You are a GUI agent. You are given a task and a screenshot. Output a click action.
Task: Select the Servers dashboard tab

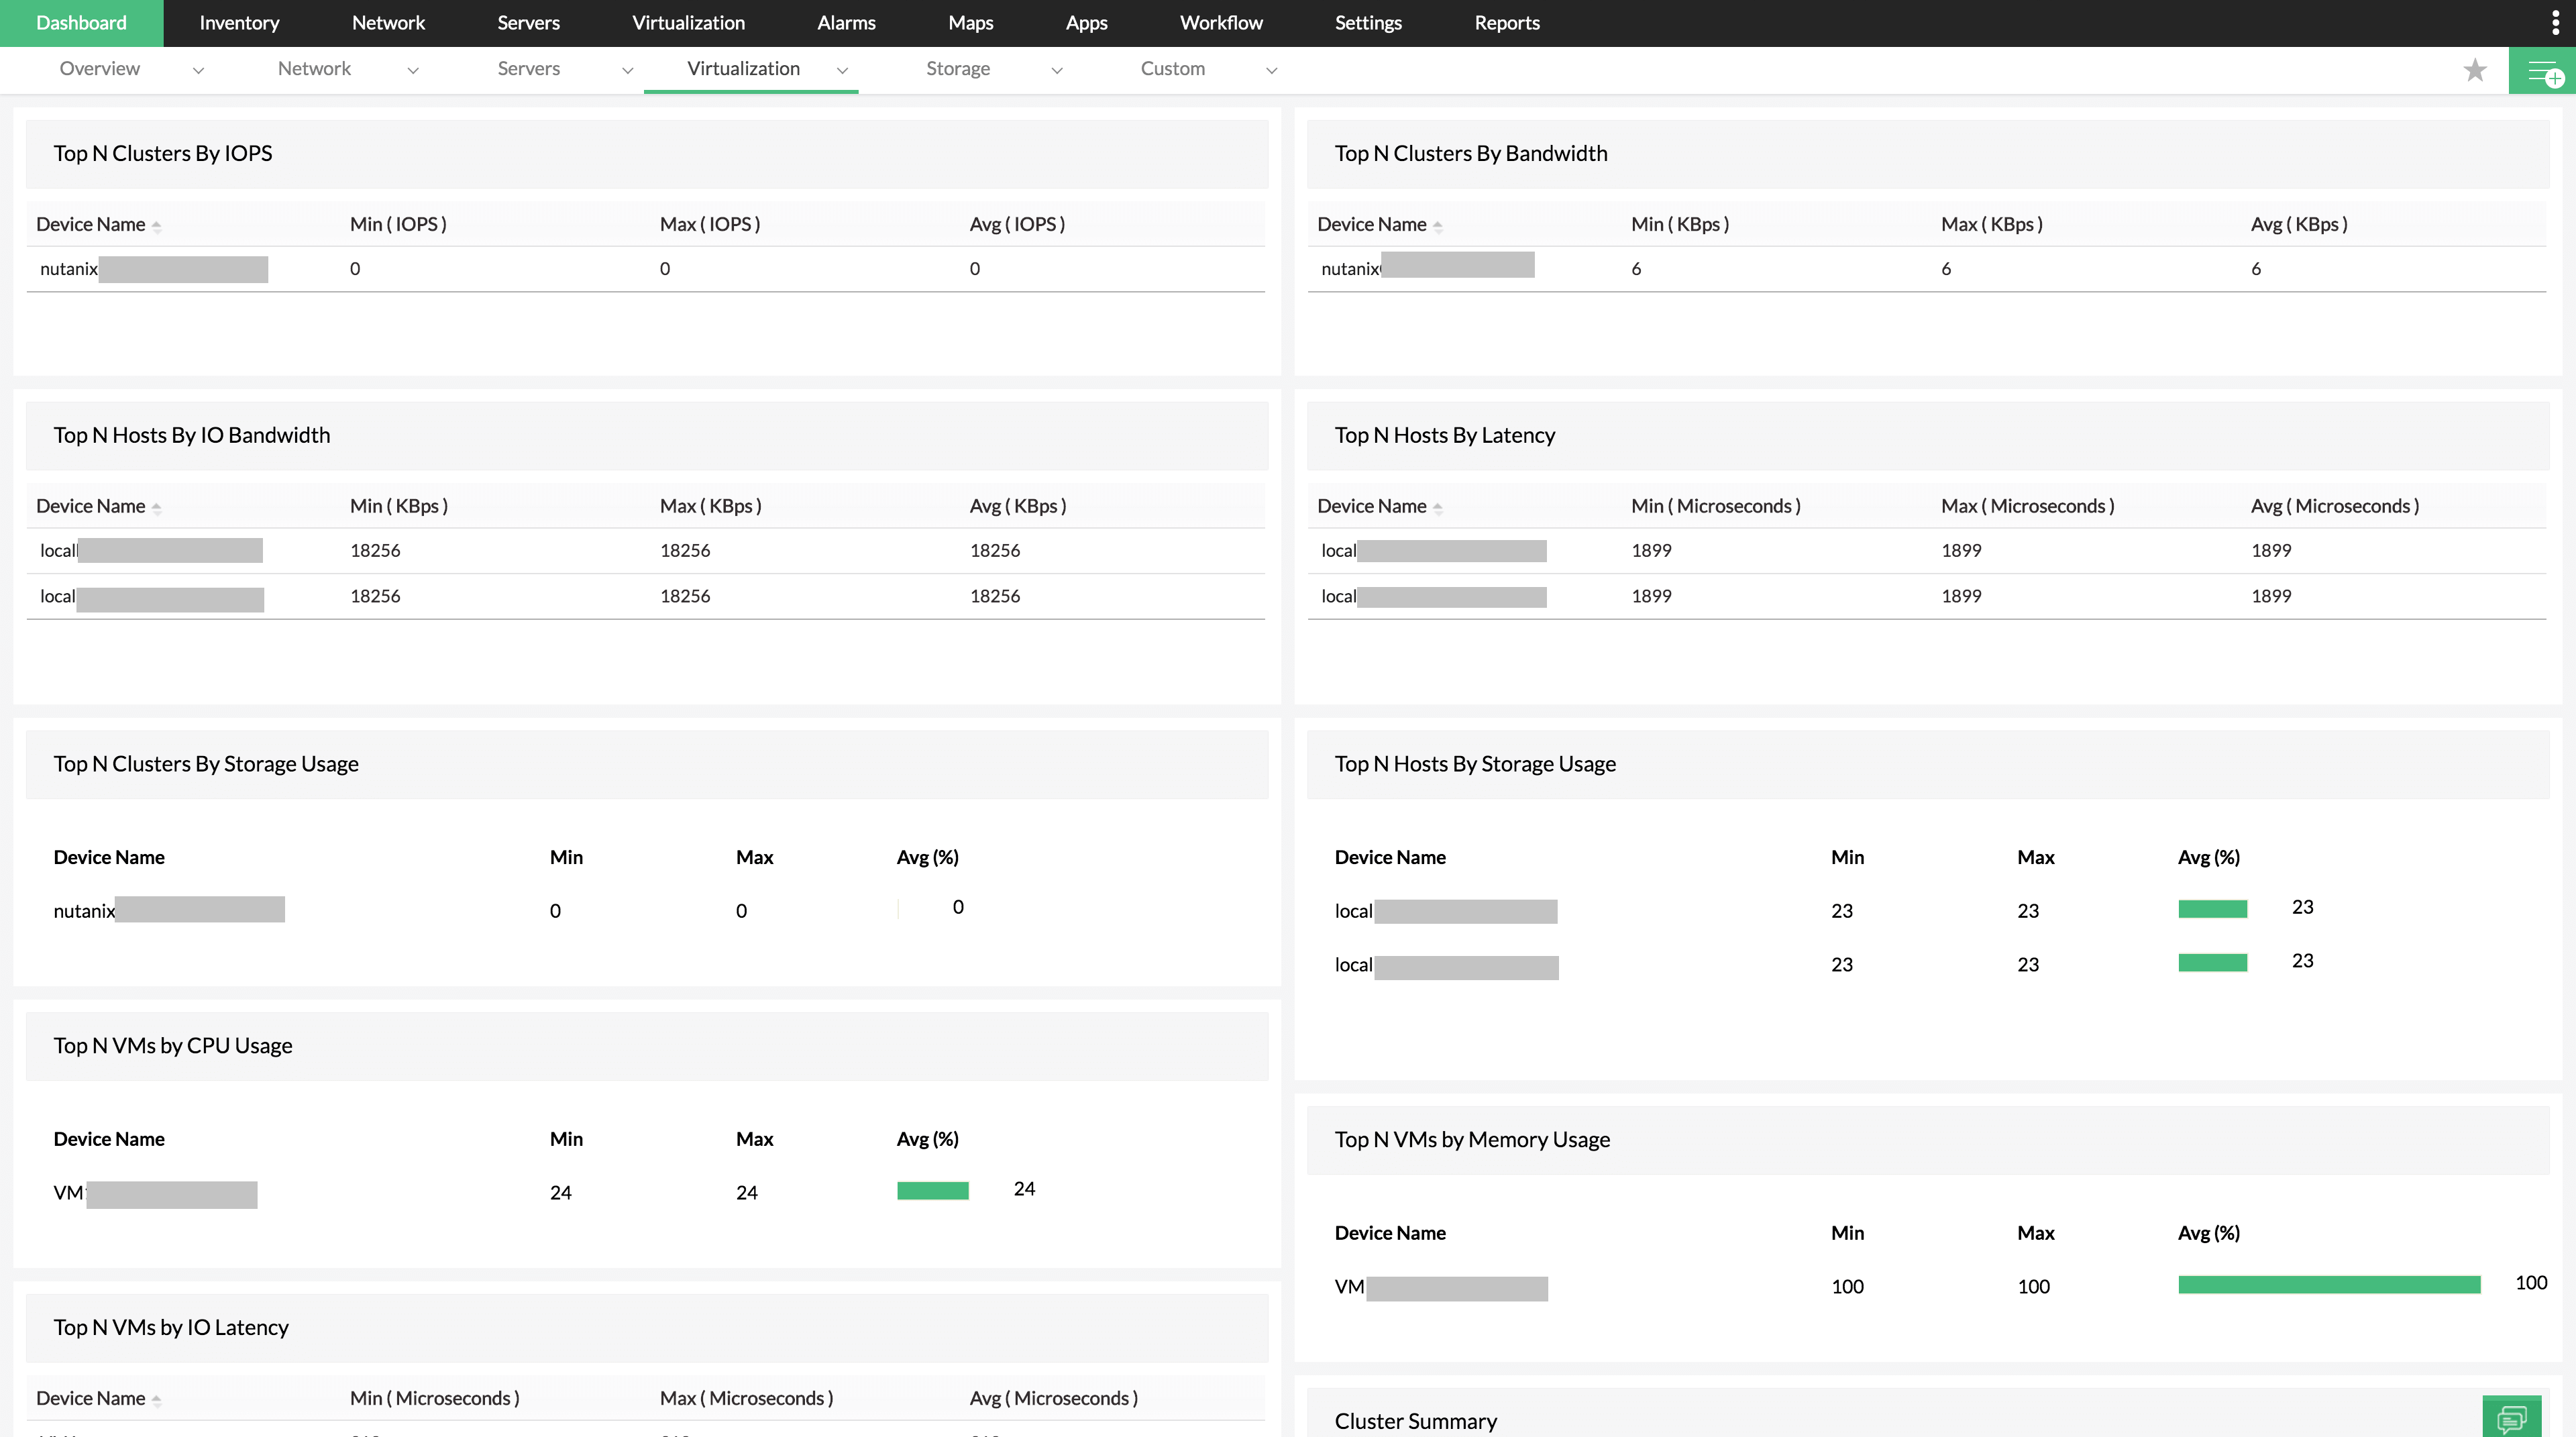[528, 70]
